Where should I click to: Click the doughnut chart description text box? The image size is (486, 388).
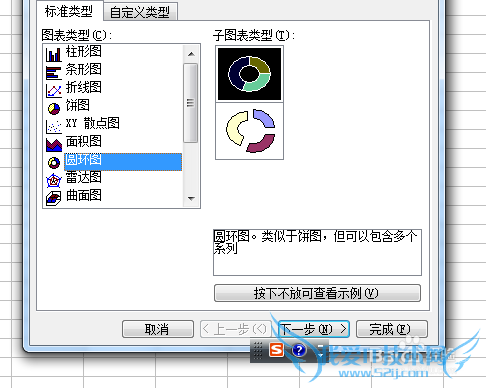click(317, 252)
